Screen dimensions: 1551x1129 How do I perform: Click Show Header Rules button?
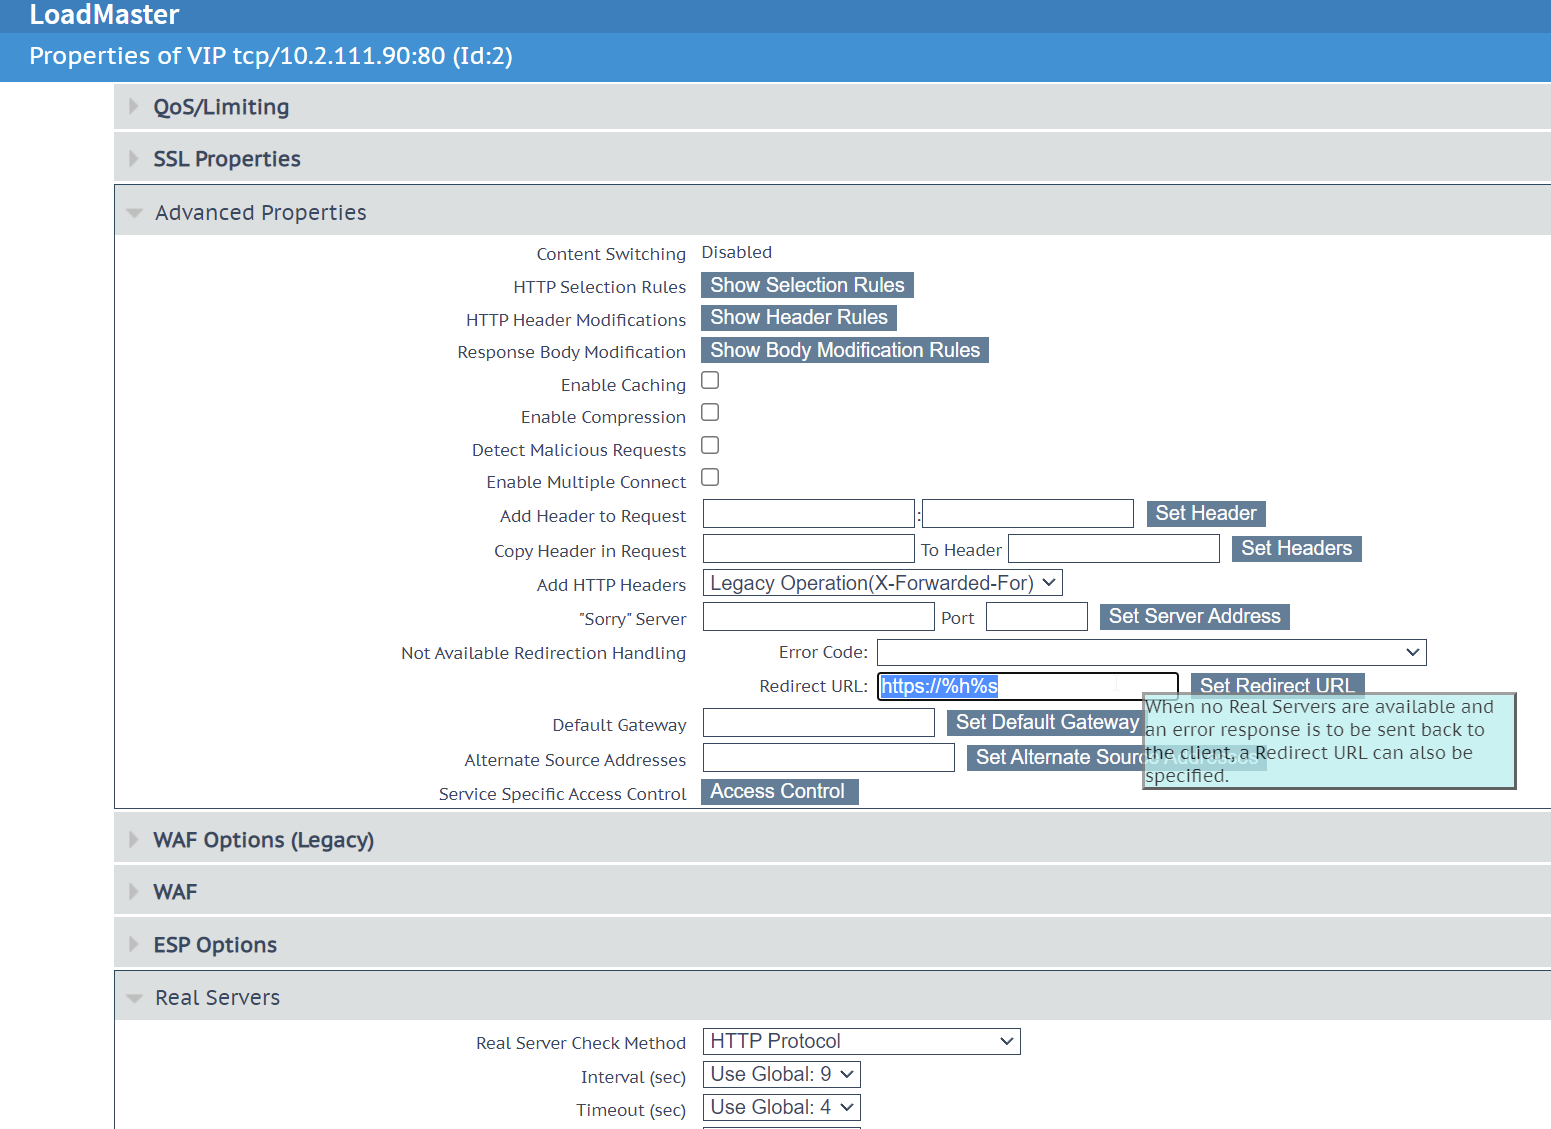[799, 317]
